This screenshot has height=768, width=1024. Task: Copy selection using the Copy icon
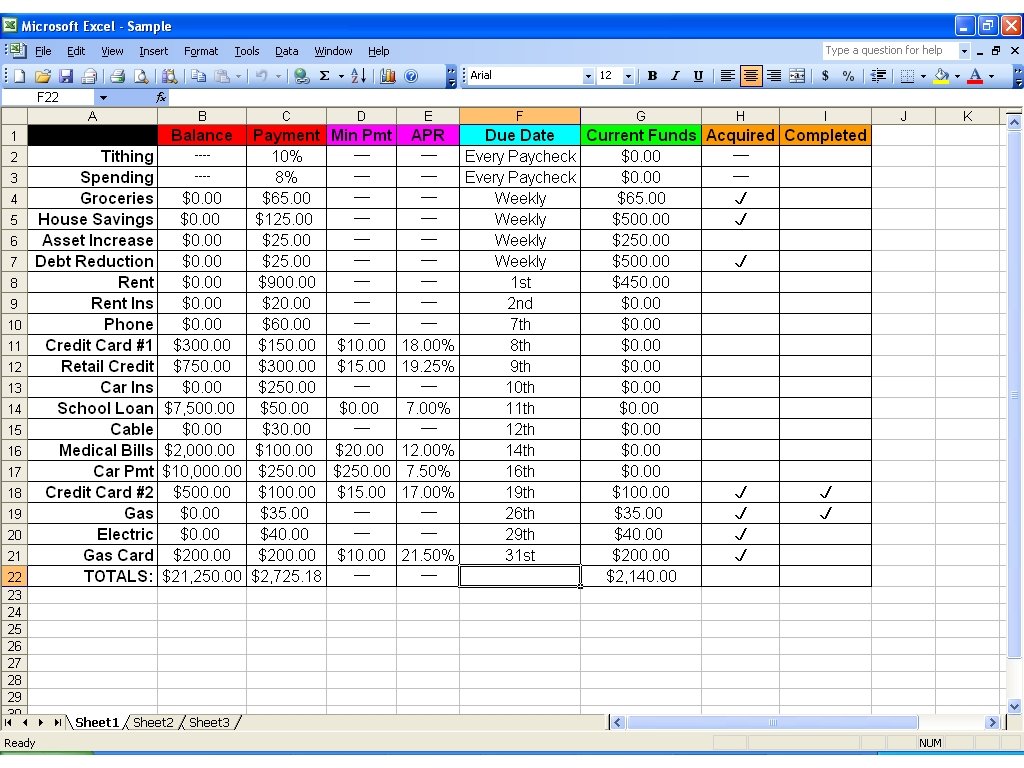(x=198, y=76)
